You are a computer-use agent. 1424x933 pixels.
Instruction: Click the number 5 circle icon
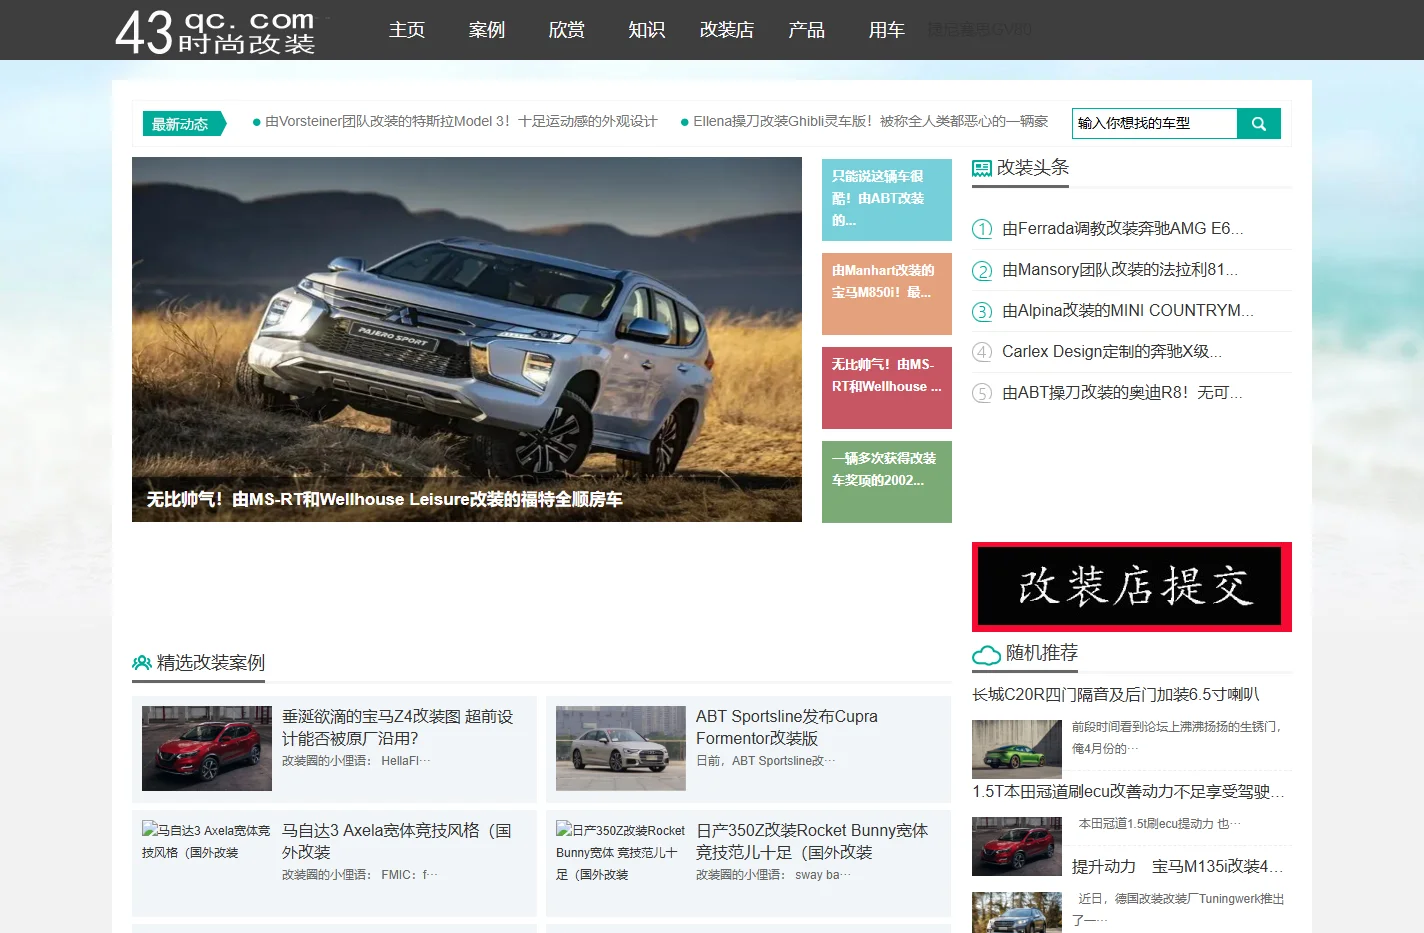click(982, 393)
